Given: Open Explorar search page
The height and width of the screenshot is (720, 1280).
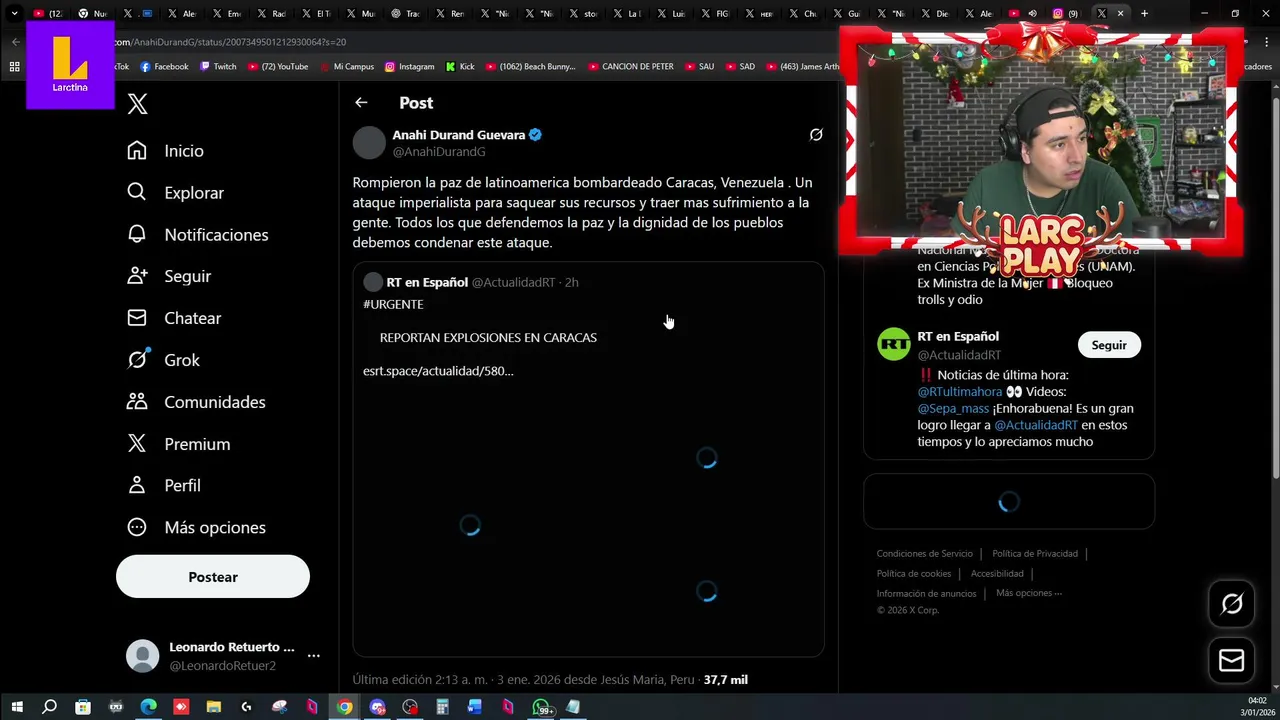Looking at the screenshot, I should [176, 193].
